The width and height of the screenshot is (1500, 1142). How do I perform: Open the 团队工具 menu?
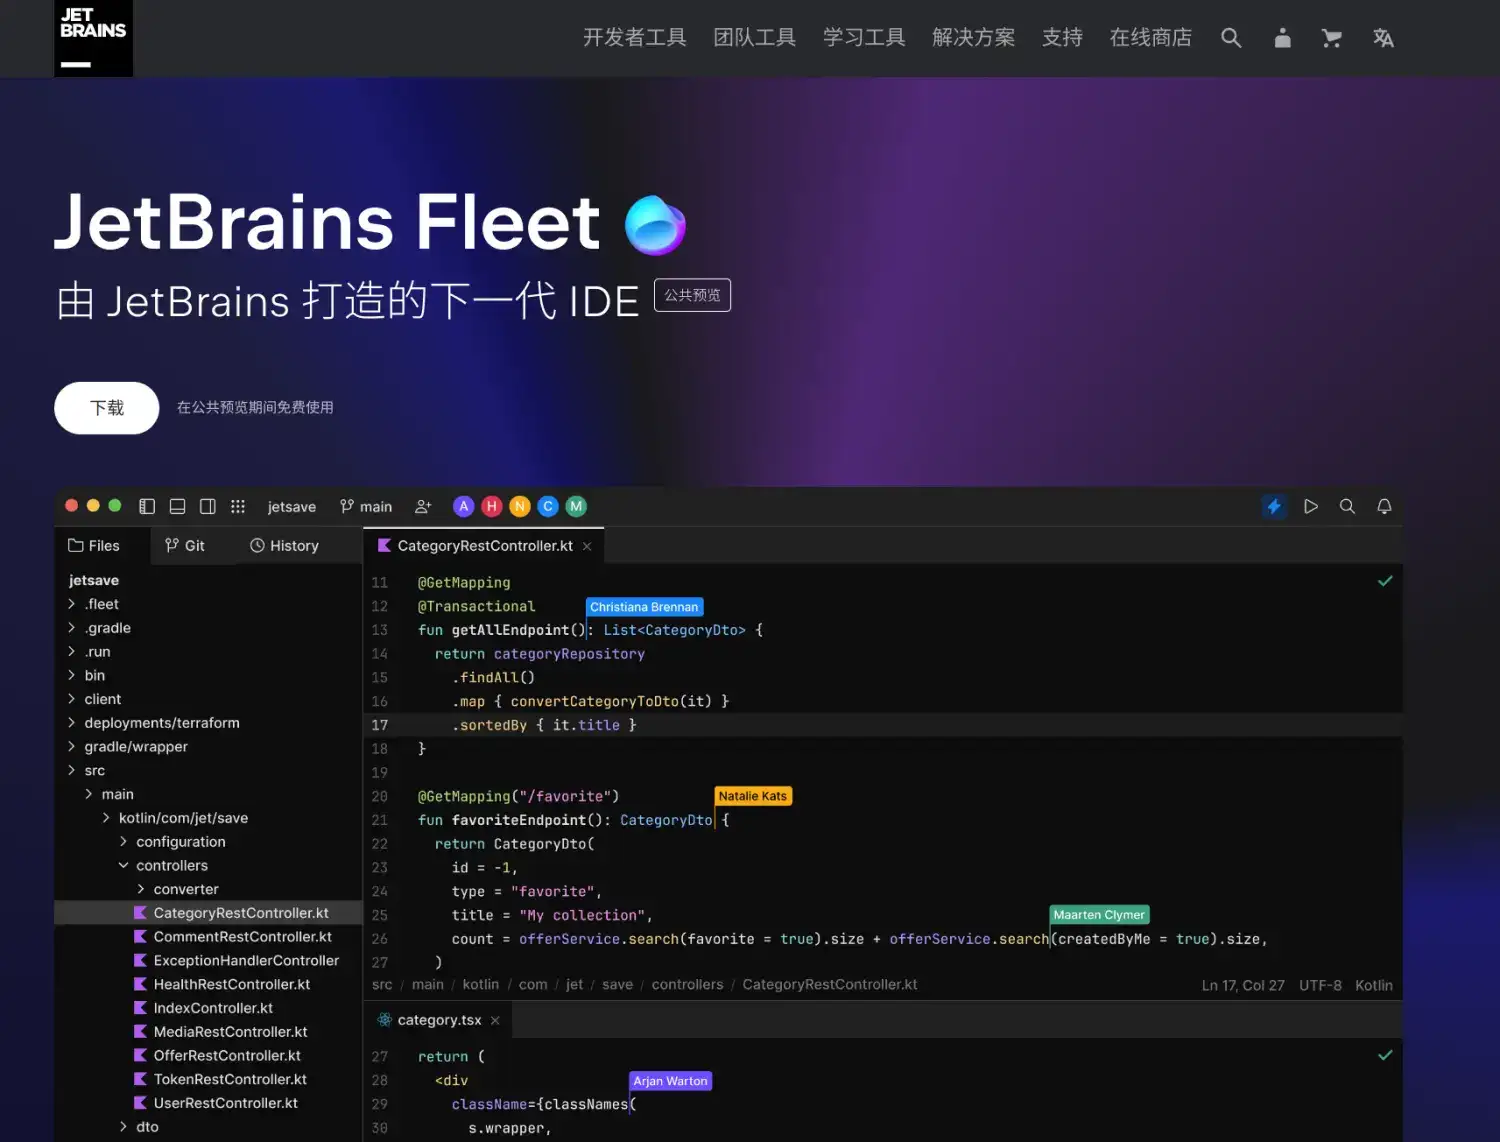pos(755,38)
